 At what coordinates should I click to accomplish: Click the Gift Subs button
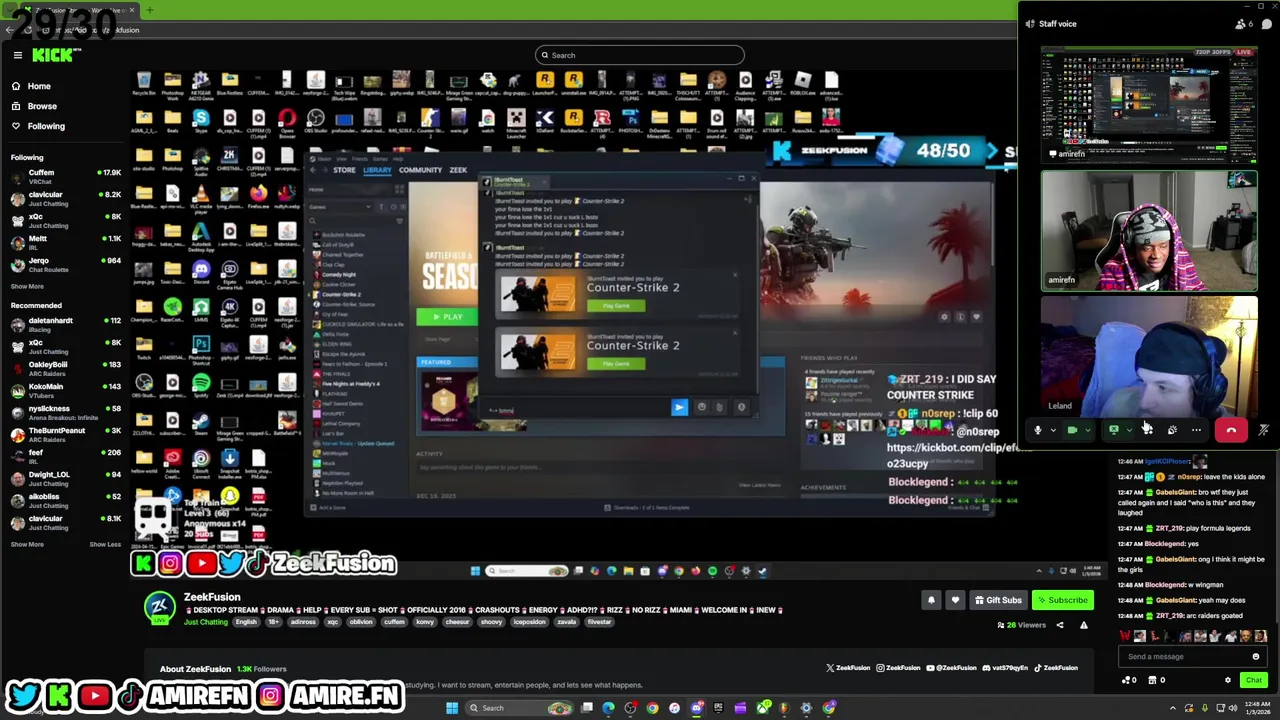point(998,600)
